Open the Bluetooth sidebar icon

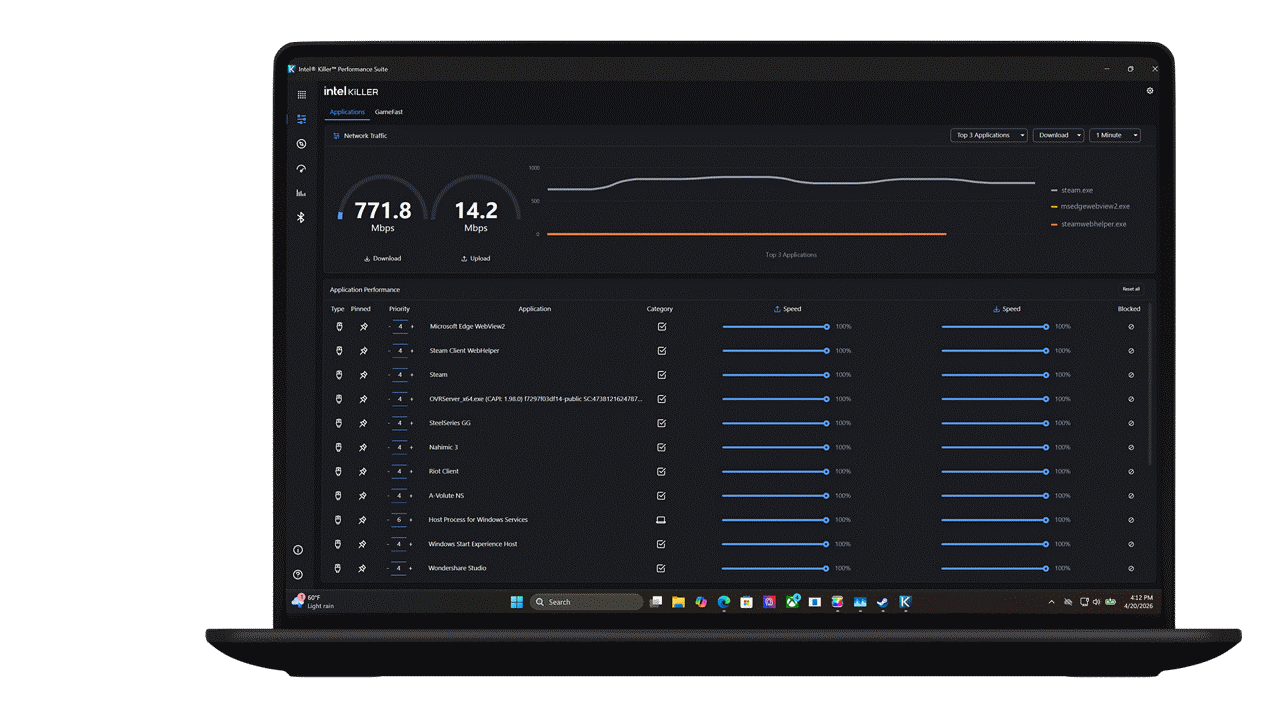301,217
